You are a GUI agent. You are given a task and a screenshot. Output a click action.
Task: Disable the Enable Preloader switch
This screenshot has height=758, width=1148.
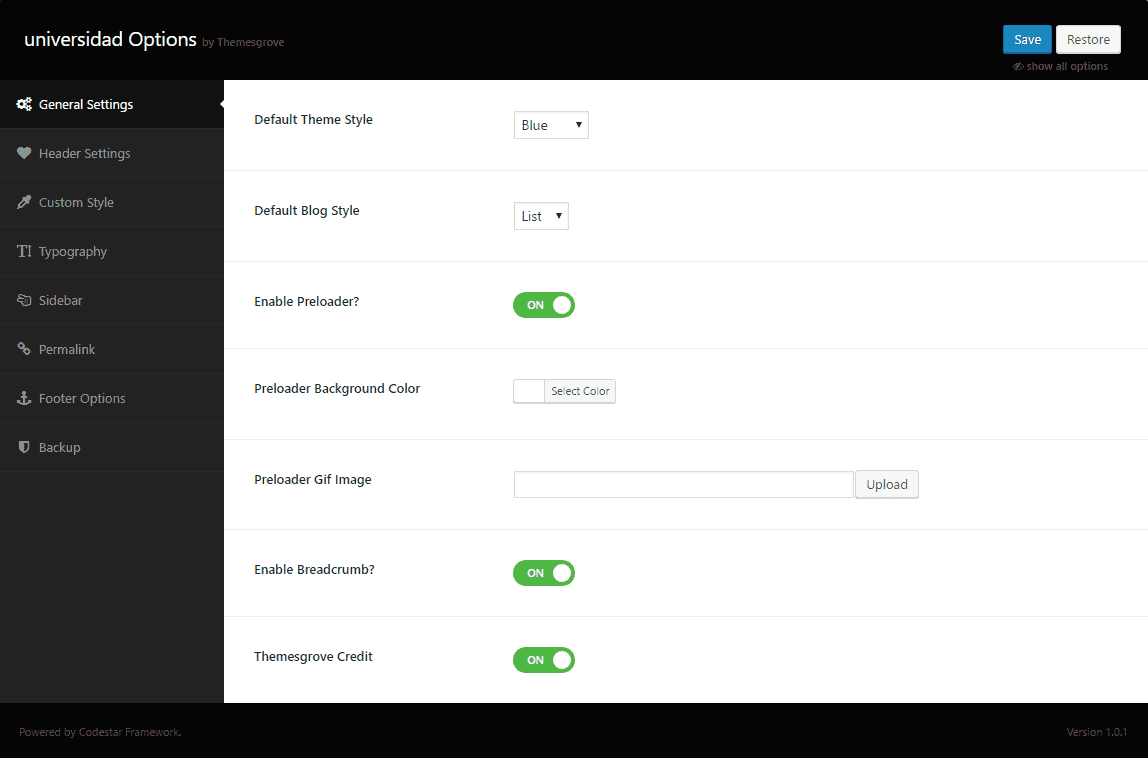coord(544,305)
